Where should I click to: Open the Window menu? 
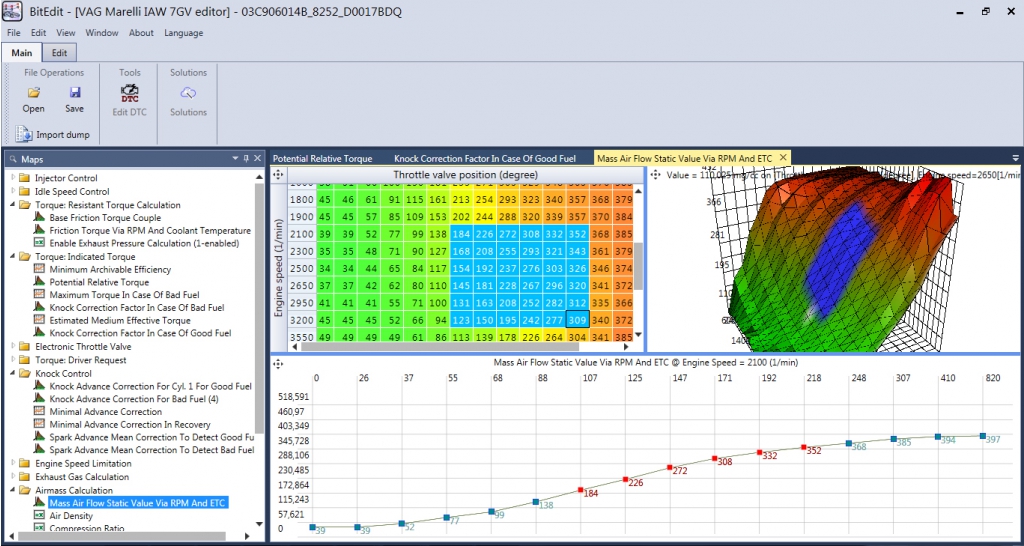click(x=102, y=33)
